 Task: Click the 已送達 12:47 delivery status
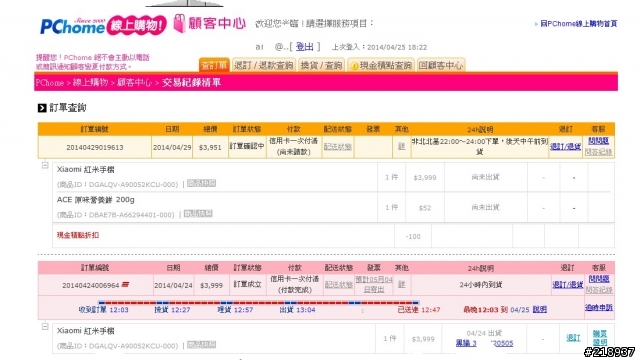(x=419, y=310)
